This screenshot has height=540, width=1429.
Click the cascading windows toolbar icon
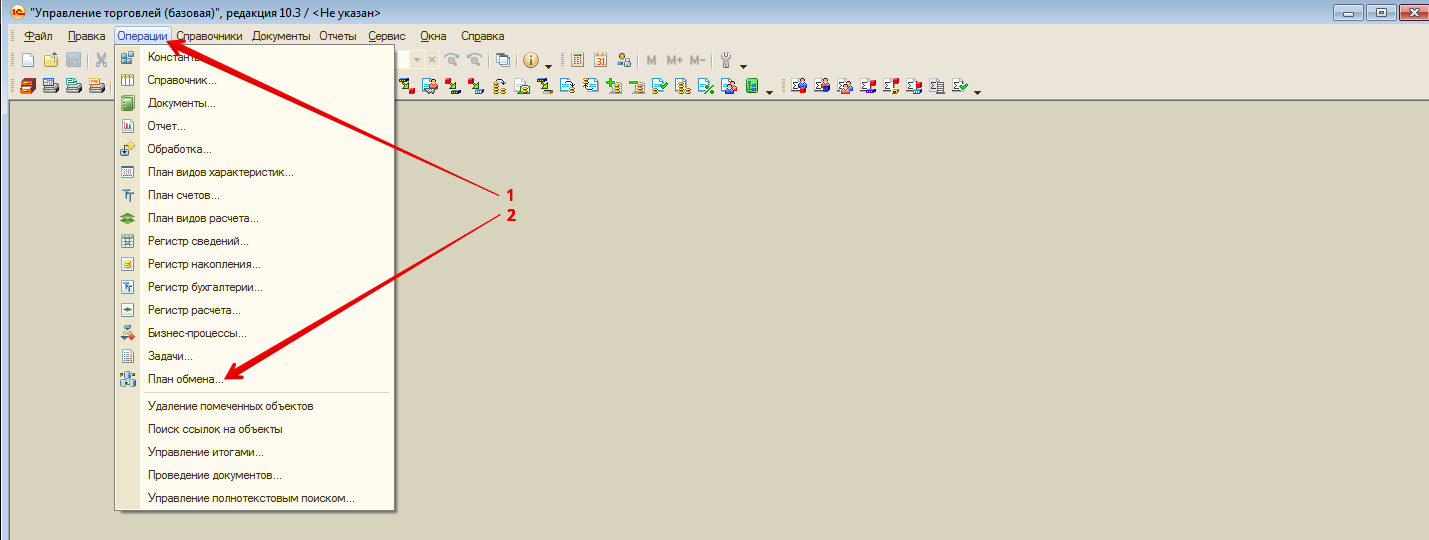pos(503,60)
